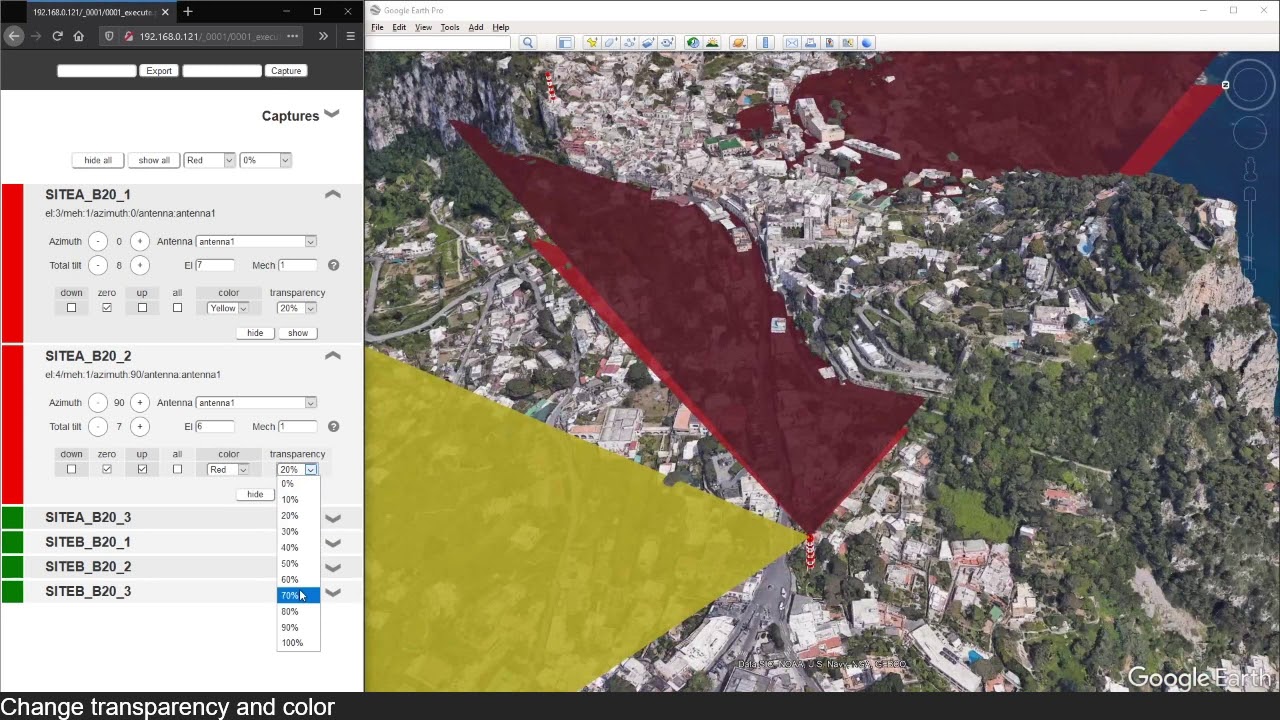Select the Add Polygon toolbar icon
The width and height of the screenshot is (1280, 720).
pyautogui.click(x=611, y=42)
